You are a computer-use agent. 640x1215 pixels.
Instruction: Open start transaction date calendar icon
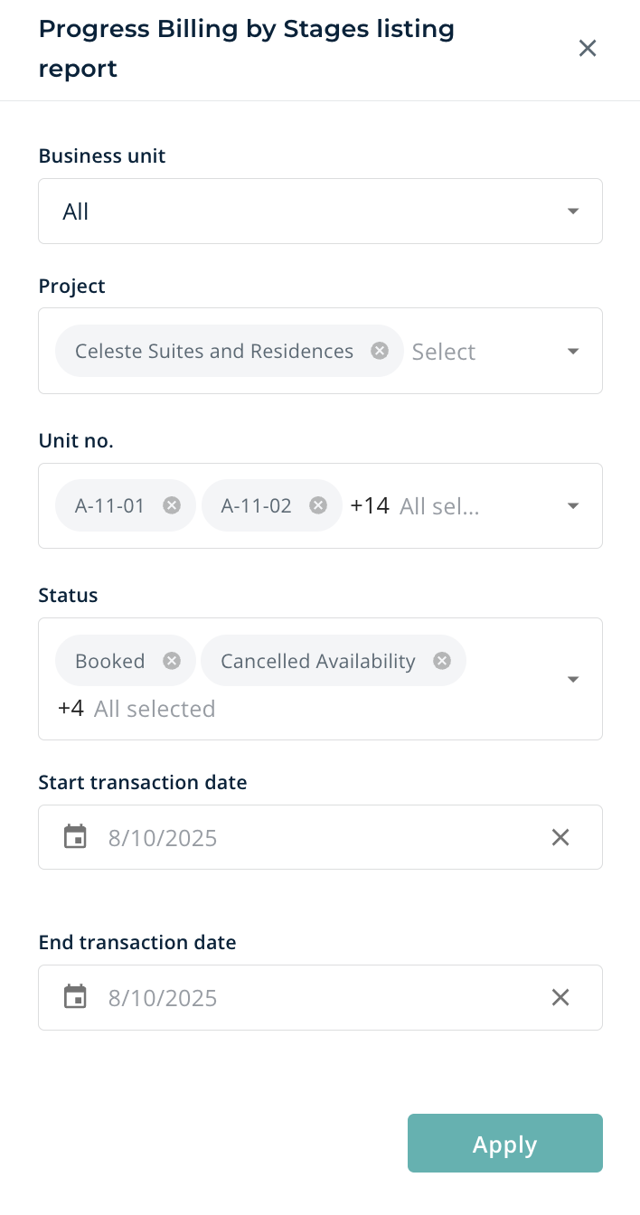point(75,837)
